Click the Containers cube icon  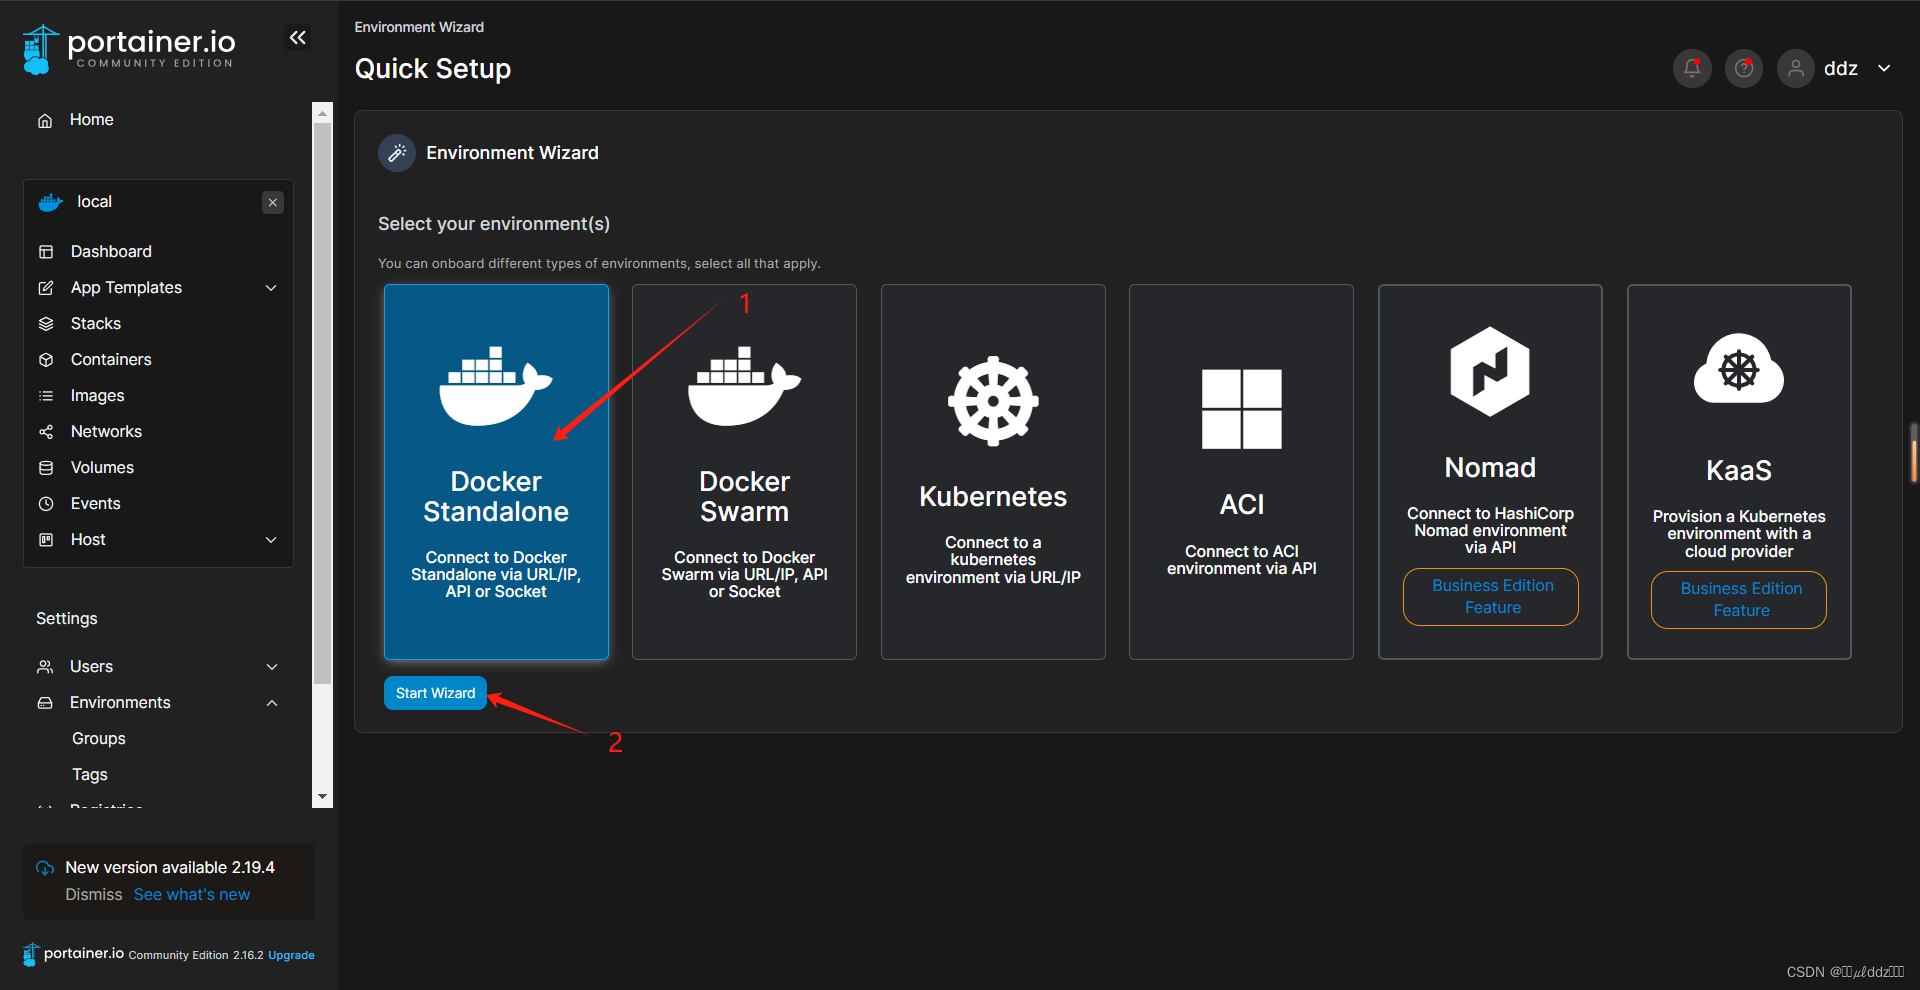click(46, 360)
